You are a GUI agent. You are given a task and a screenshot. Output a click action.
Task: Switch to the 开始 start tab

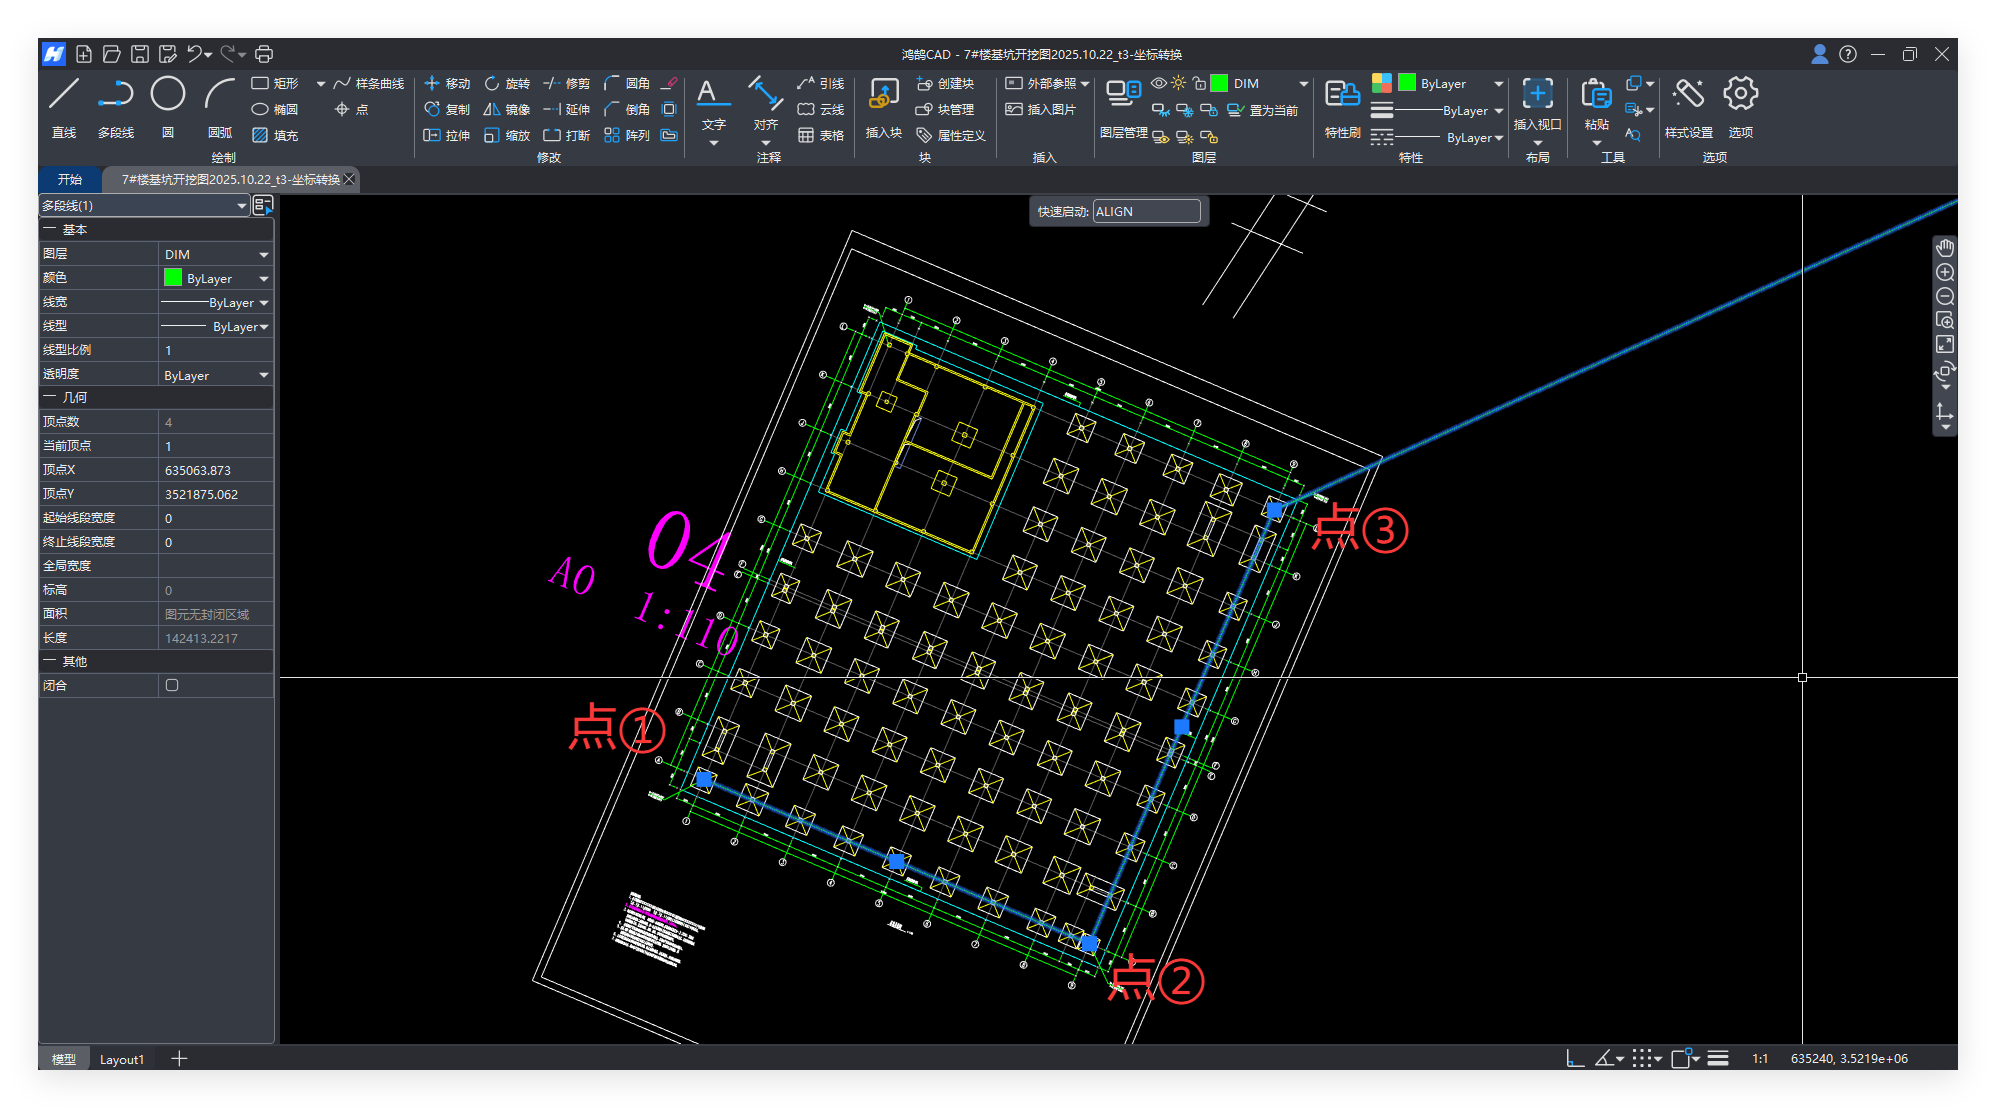(x=69, y=179)
